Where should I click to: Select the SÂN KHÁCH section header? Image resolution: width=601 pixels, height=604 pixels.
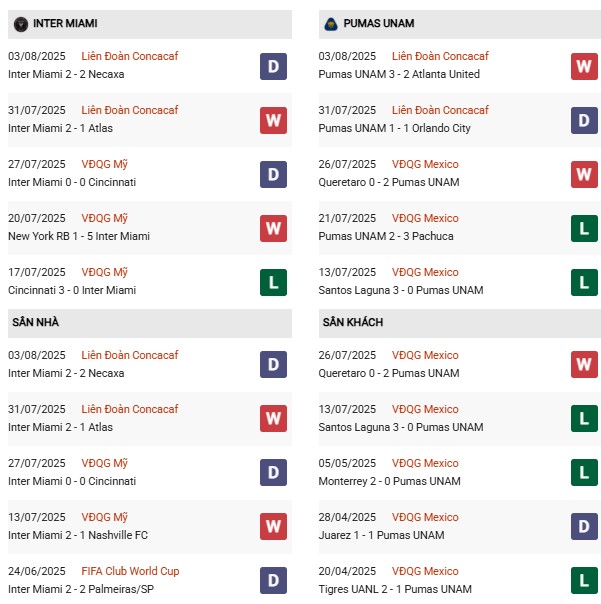(353, 323)
